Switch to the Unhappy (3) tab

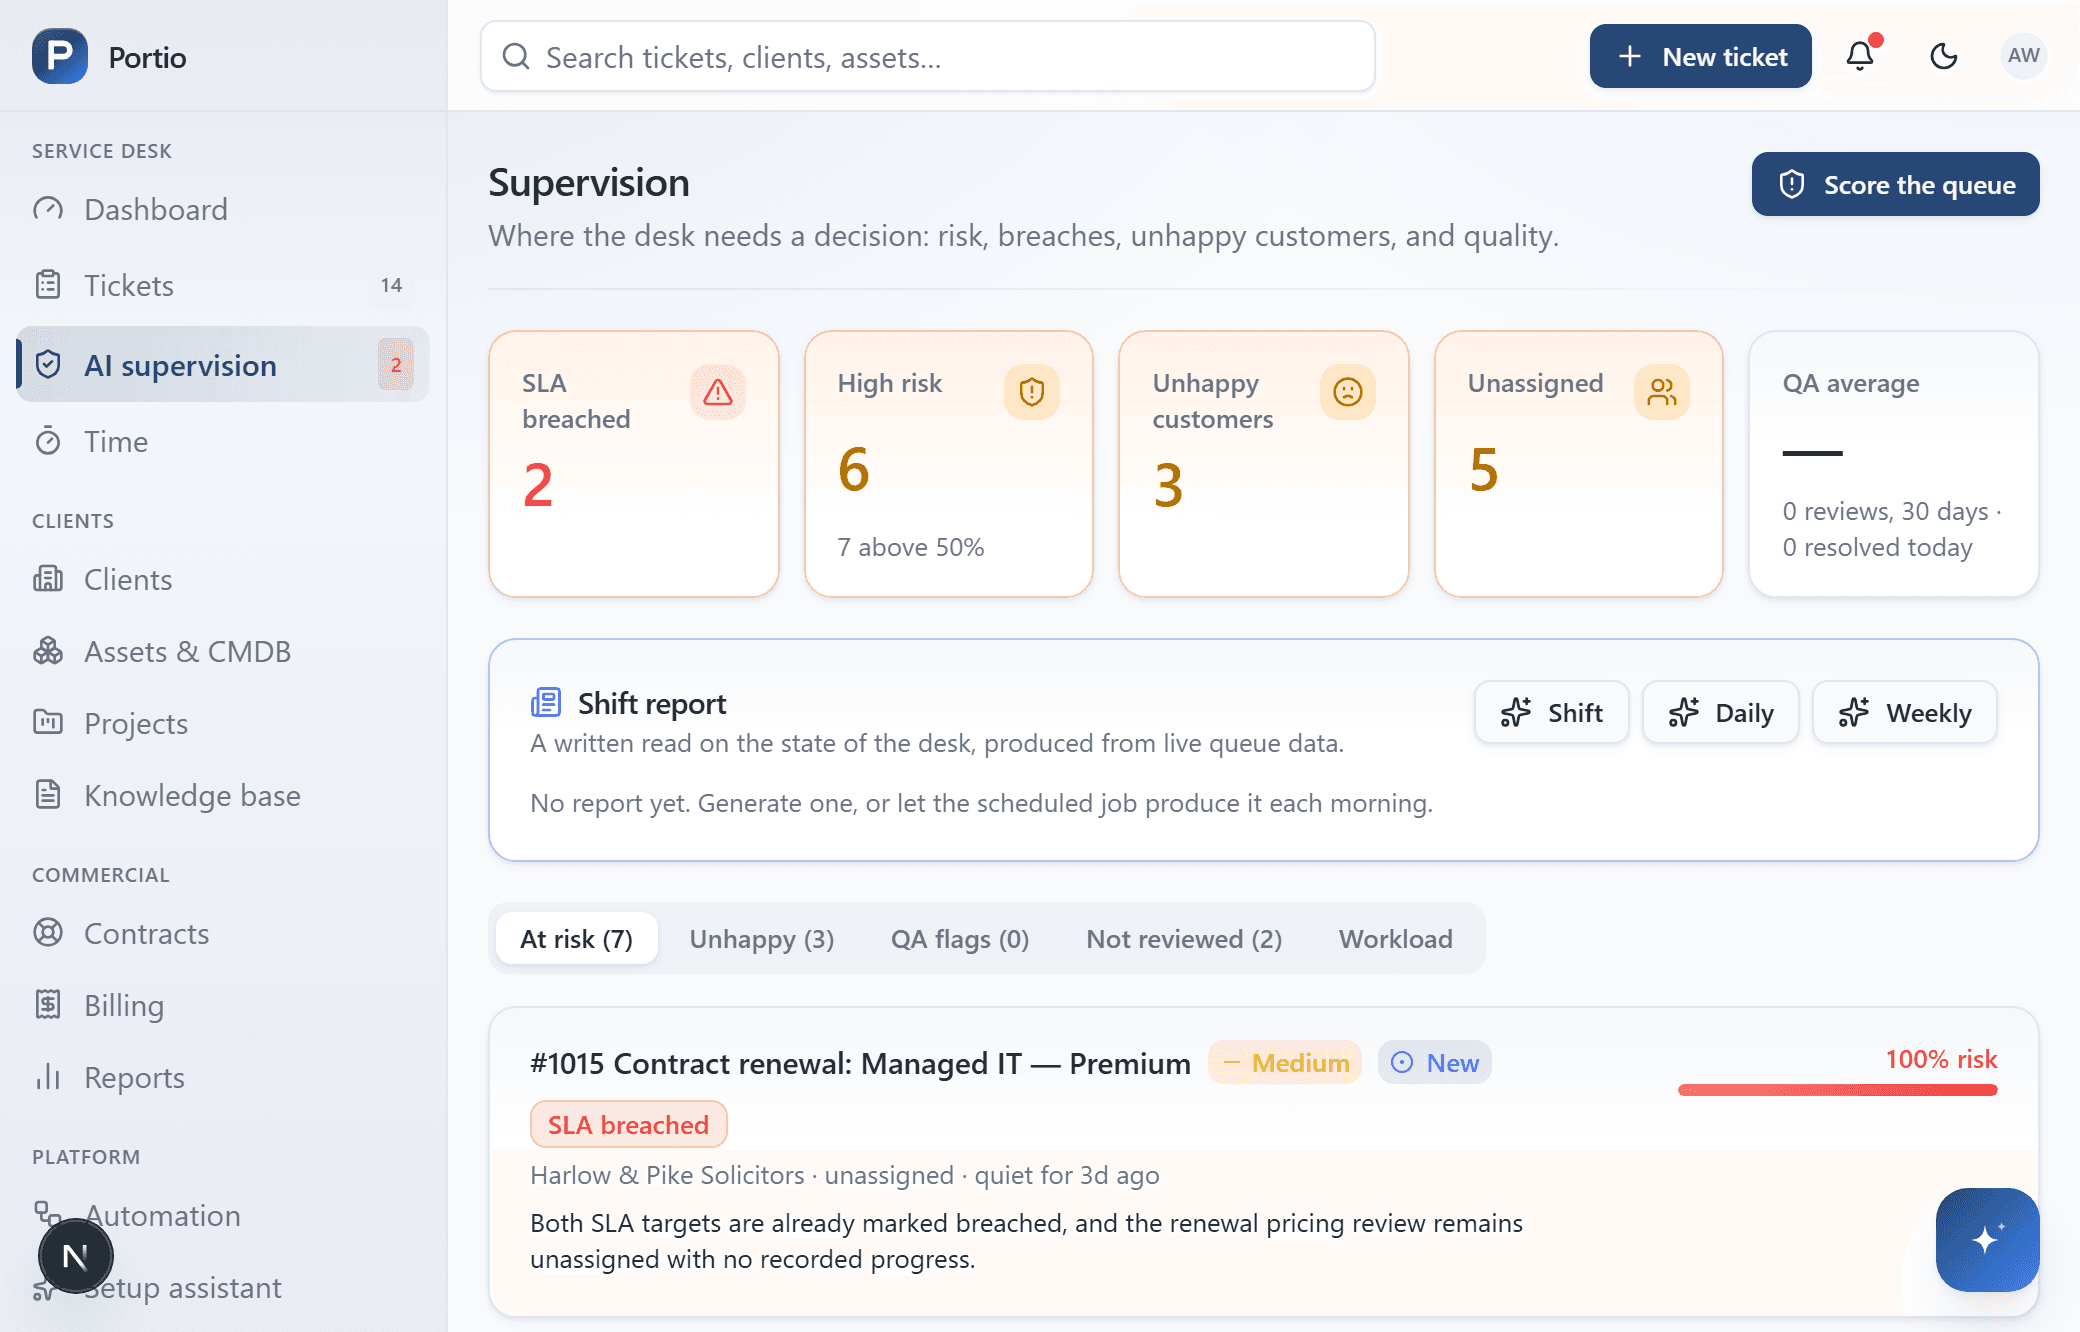click(762, 938)
